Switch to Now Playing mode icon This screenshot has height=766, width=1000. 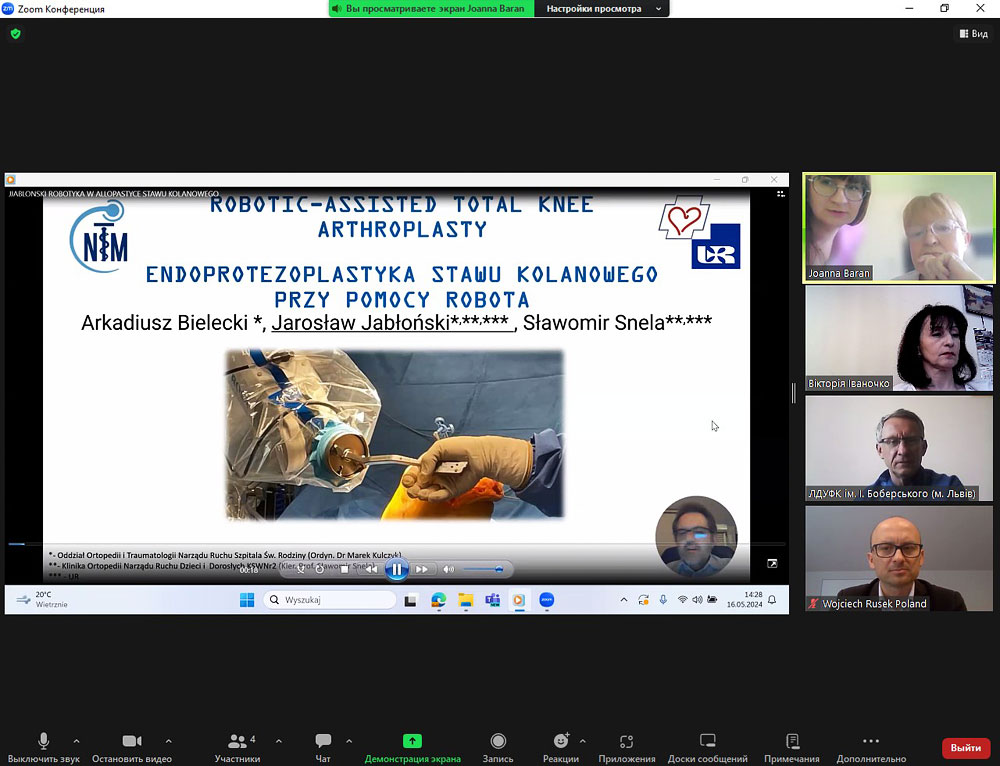[x=781, y=194]
